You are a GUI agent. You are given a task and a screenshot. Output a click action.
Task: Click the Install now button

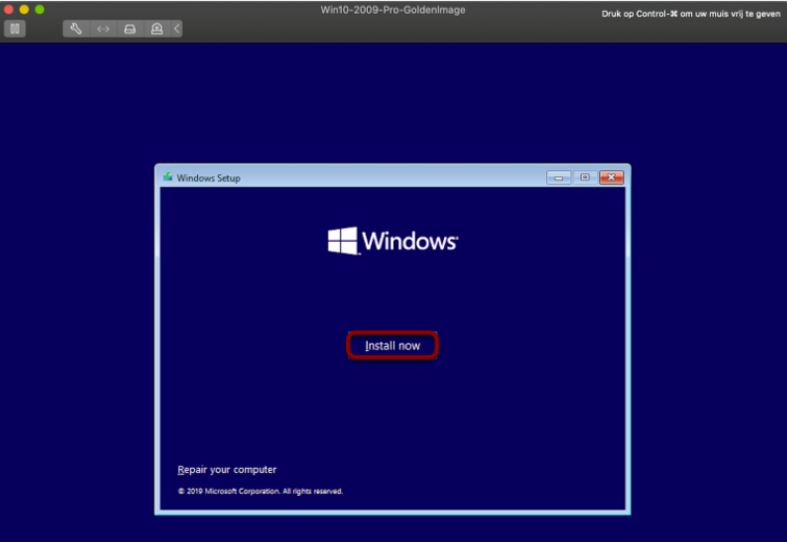pos(392,345)
